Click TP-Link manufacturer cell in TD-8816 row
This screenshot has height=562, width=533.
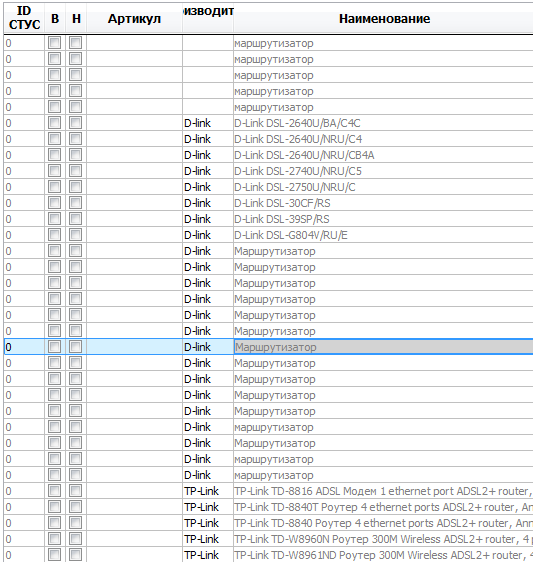(x=208, y=491)
